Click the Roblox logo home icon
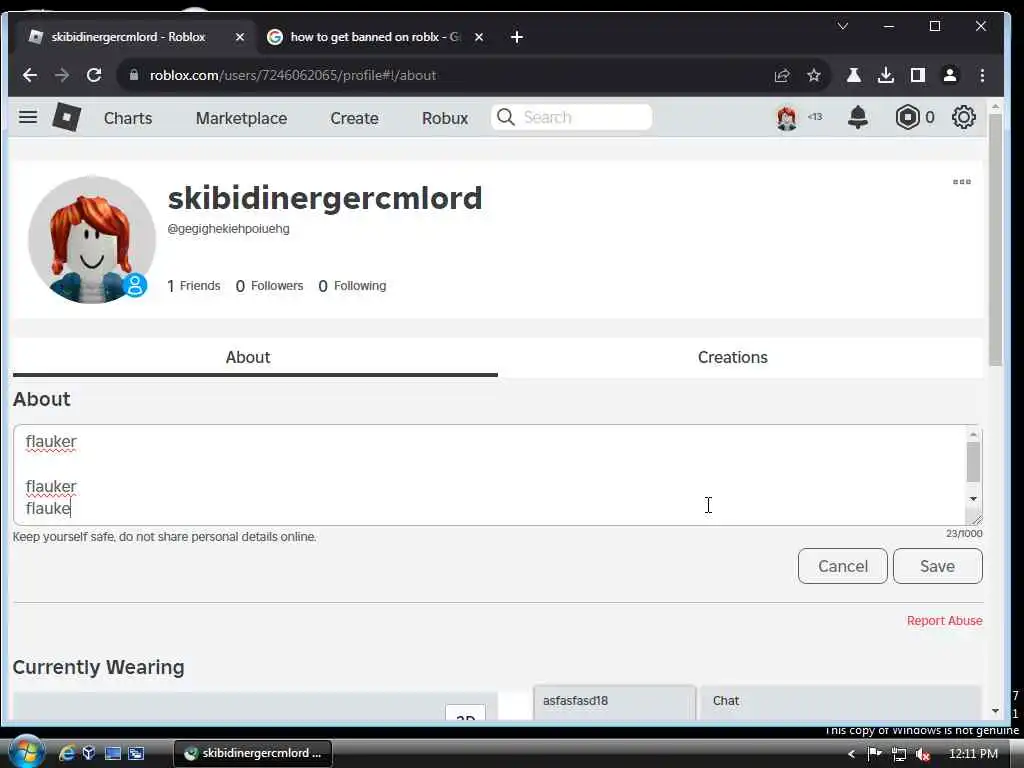 [x=67, y=118]
